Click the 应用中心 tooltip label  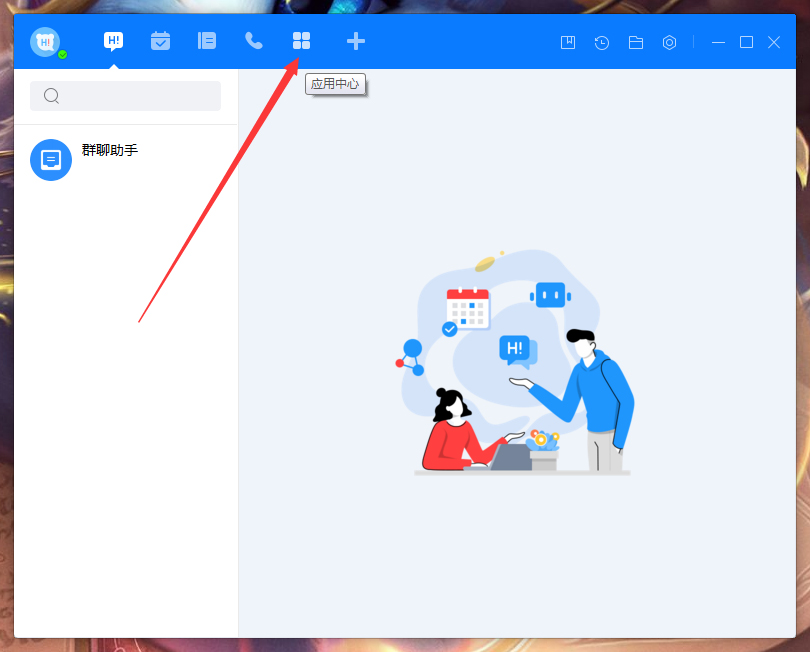click(336, 84)
